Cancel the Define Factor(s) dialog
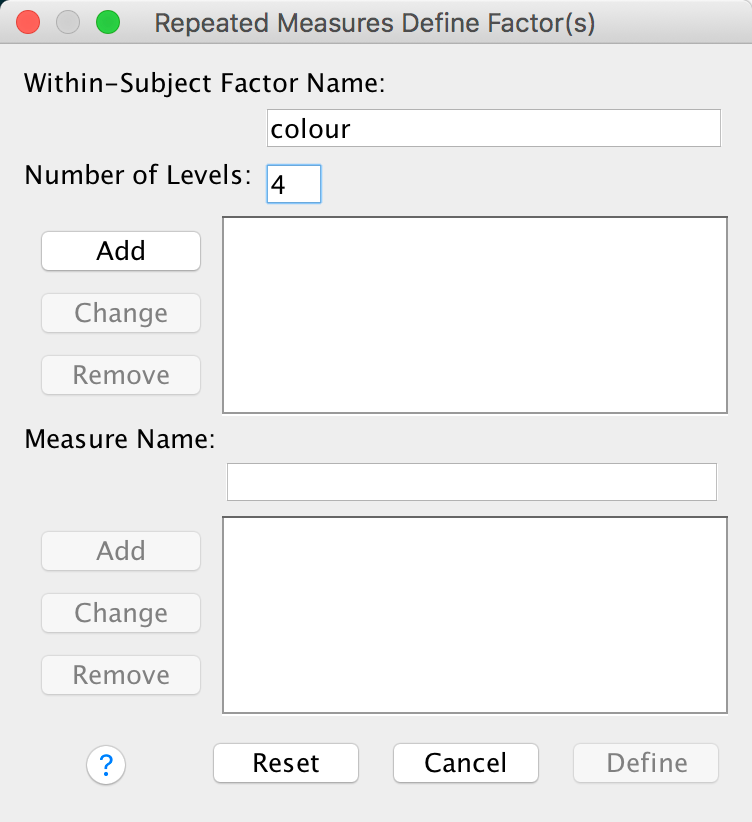752x822 pixels. click(x=466, y=763)
